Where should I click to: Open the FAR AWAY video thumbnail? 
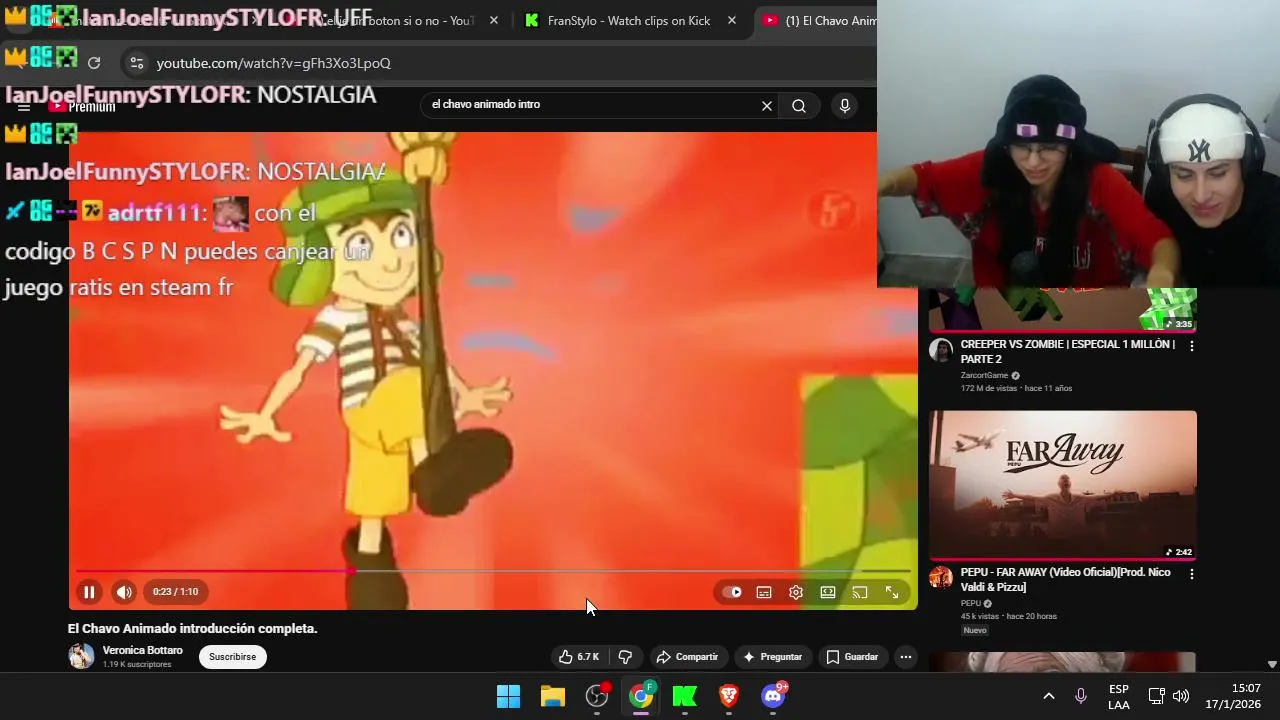(x=1062, y=485)
